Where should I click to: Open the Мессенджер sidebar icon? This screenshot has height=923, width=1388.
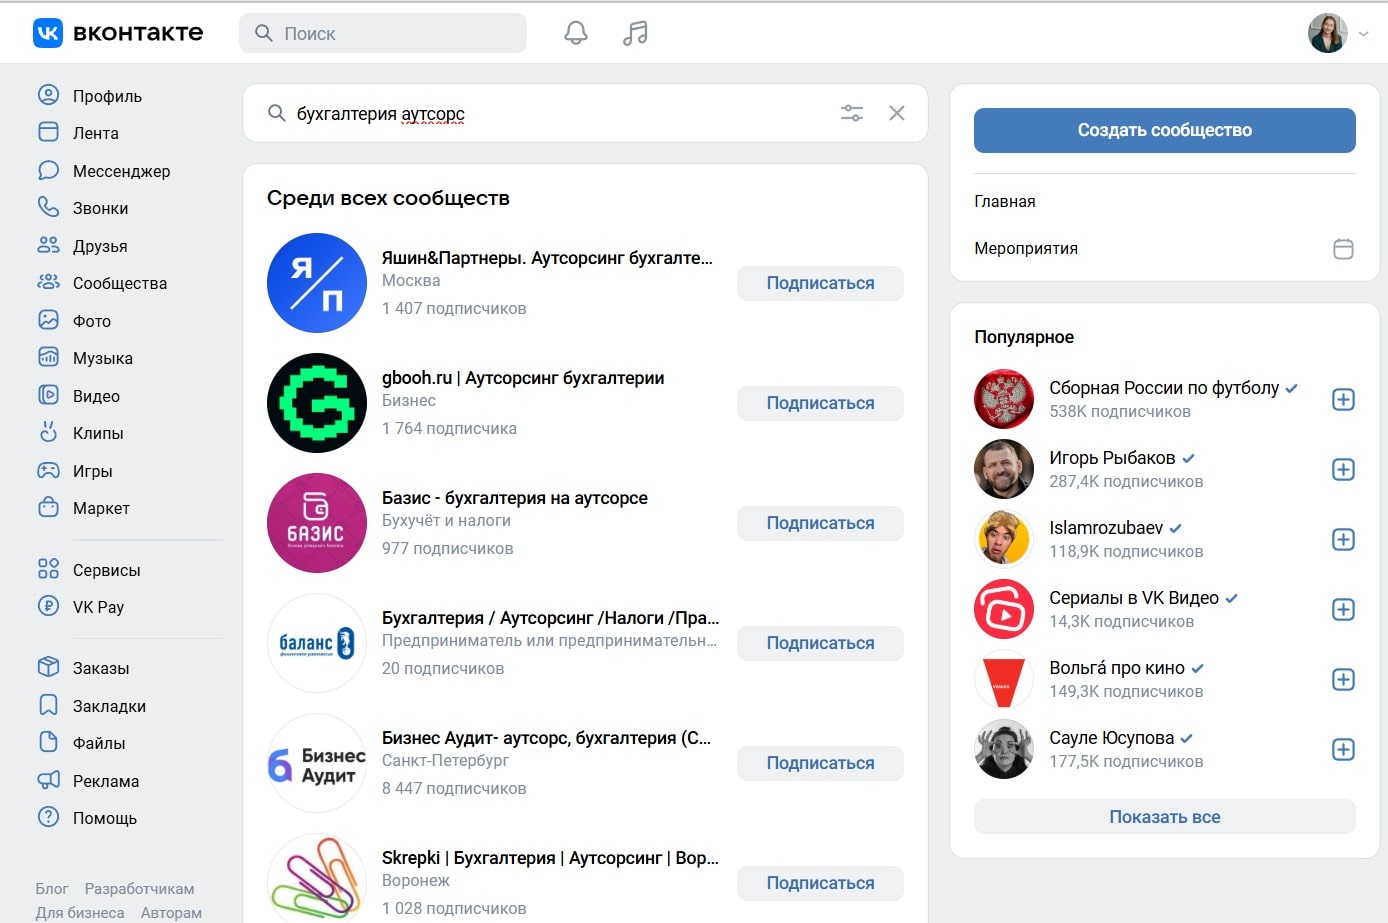pyautogui.click(x=48, y=170)
